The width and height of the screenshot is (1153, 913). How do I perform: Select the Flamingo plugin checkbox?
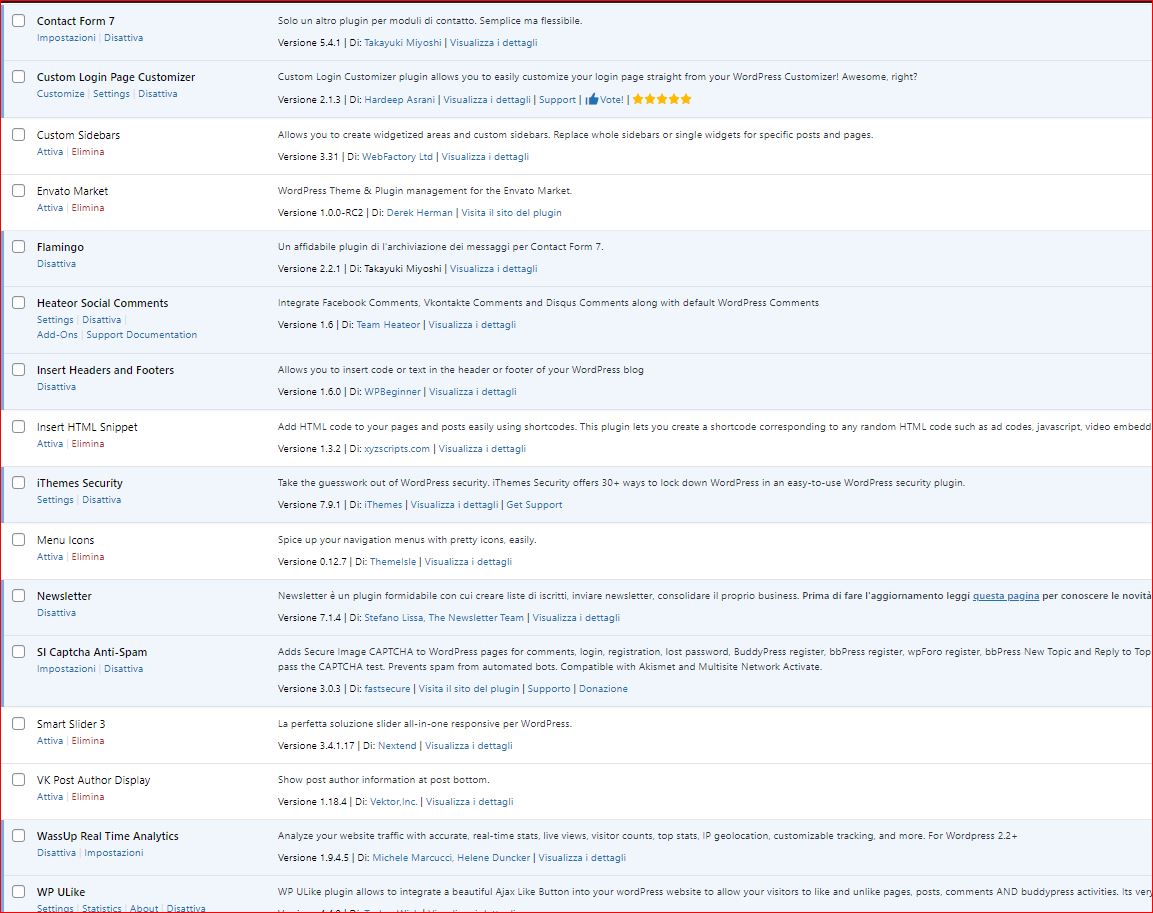click(18, 246)
